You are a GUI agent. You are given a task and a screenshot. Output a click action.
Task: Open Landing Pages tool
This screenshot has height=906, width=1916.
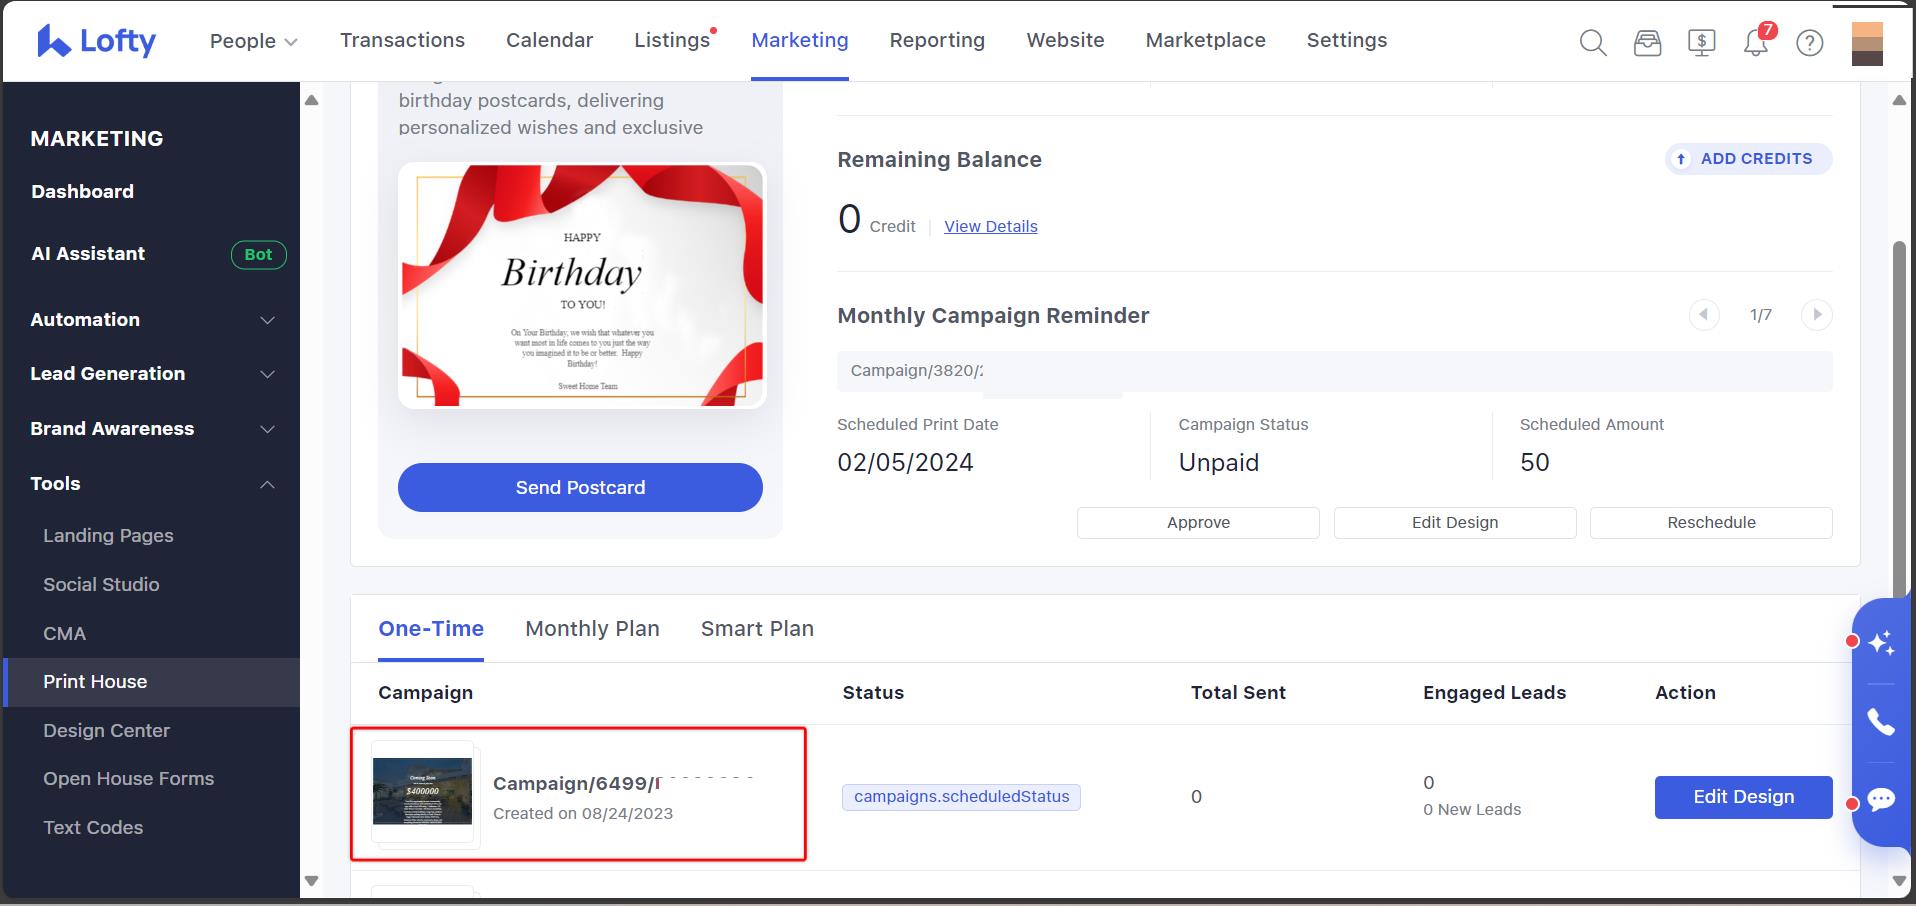108,536
